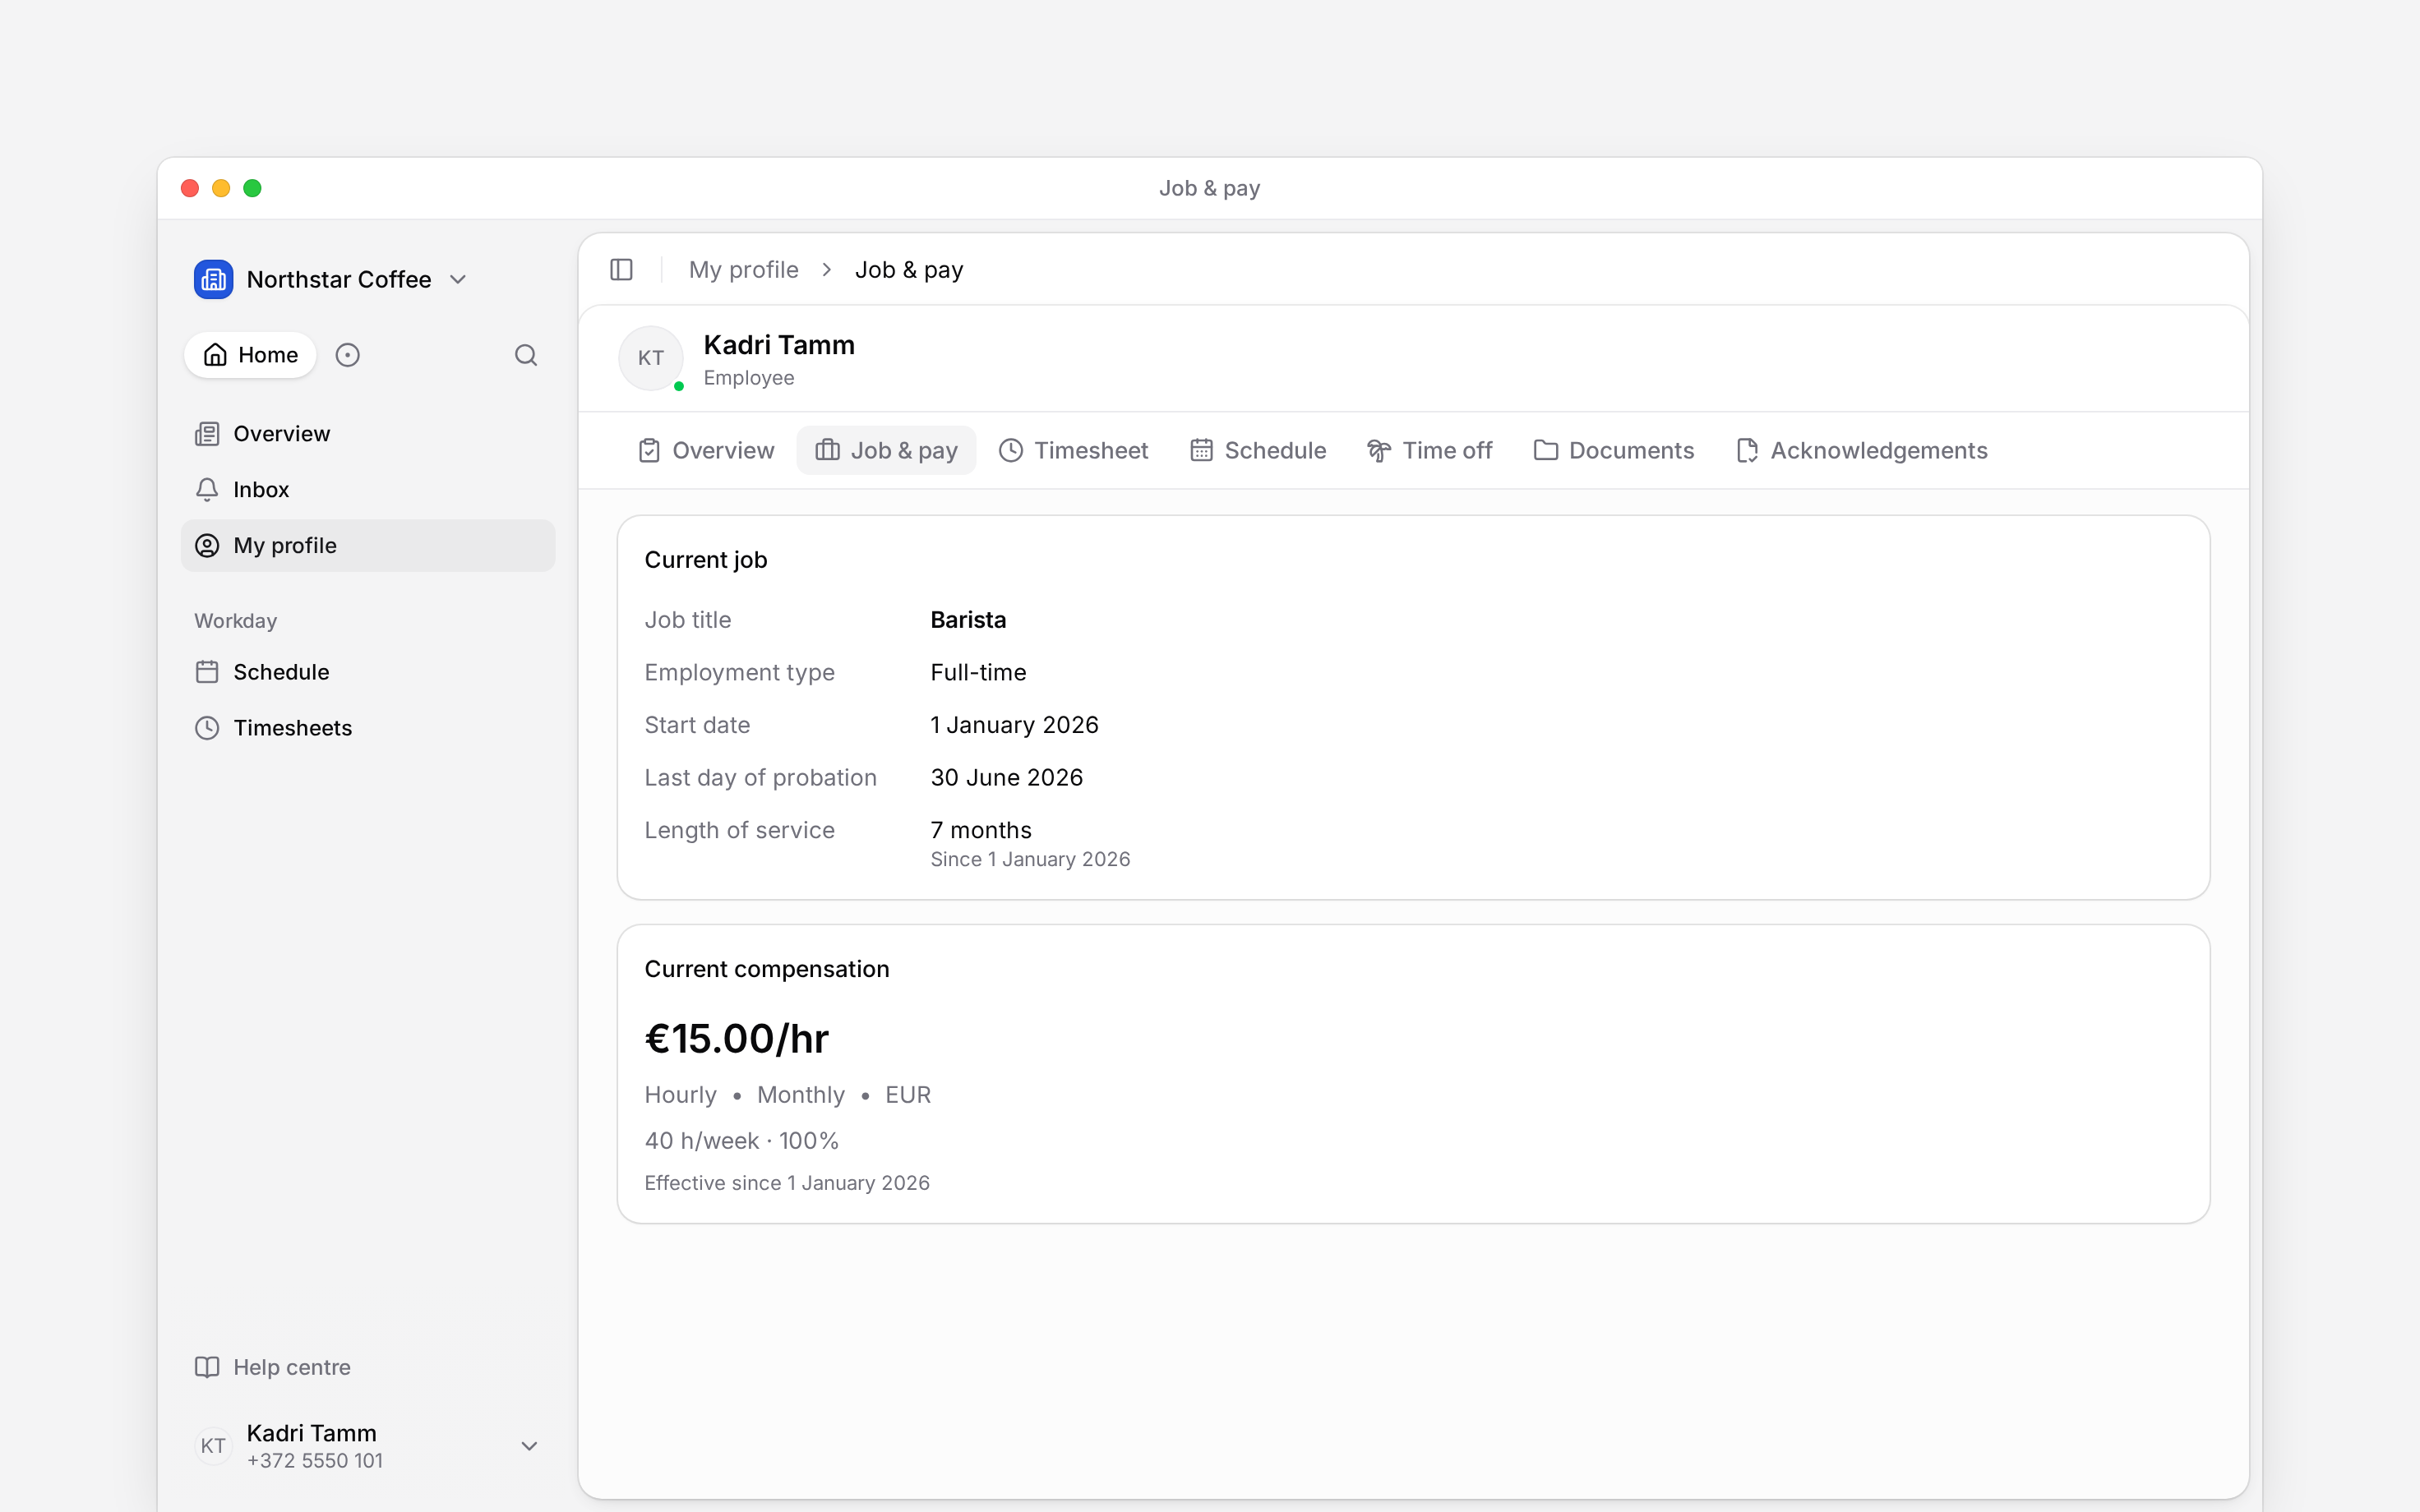Open the Overview tab in profile
The image size is (2420, 1512).
706,451
